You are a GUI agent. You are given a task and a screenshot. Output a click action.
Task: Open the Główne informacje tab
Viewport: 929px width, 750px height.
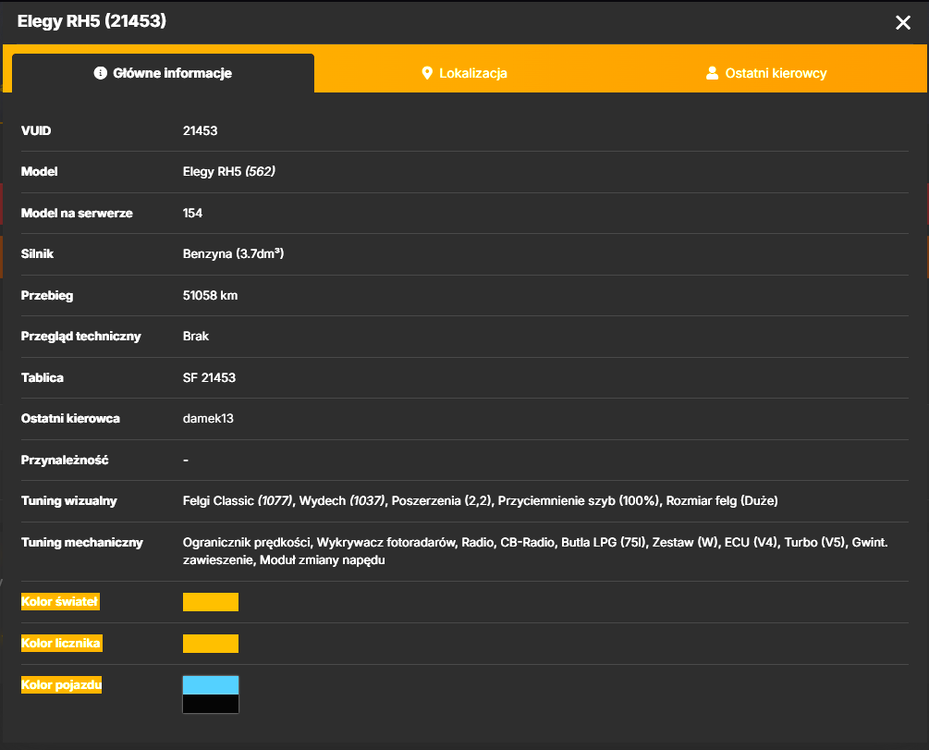[x=163, y=73]
